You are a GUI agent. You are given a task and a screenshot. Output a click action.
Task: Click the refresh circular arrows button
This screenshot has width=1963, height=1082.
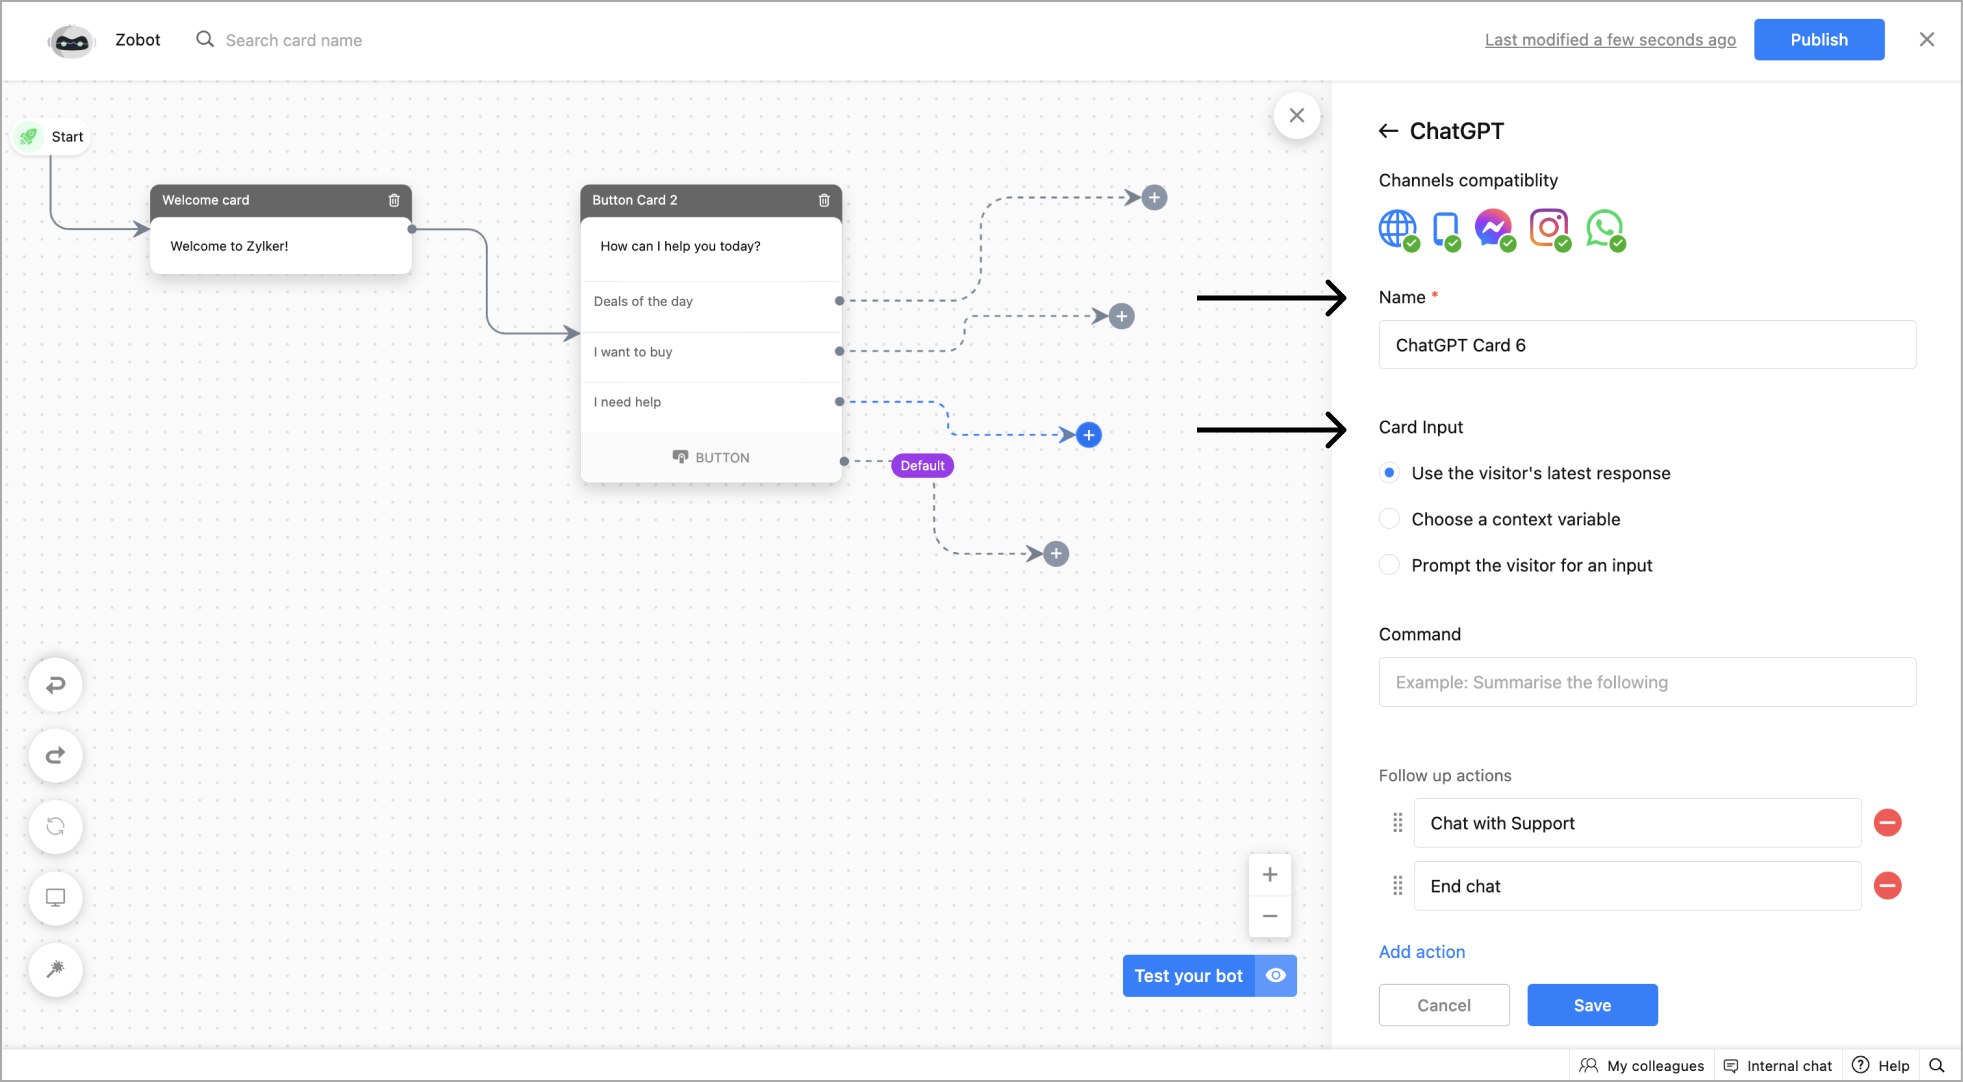56,827
